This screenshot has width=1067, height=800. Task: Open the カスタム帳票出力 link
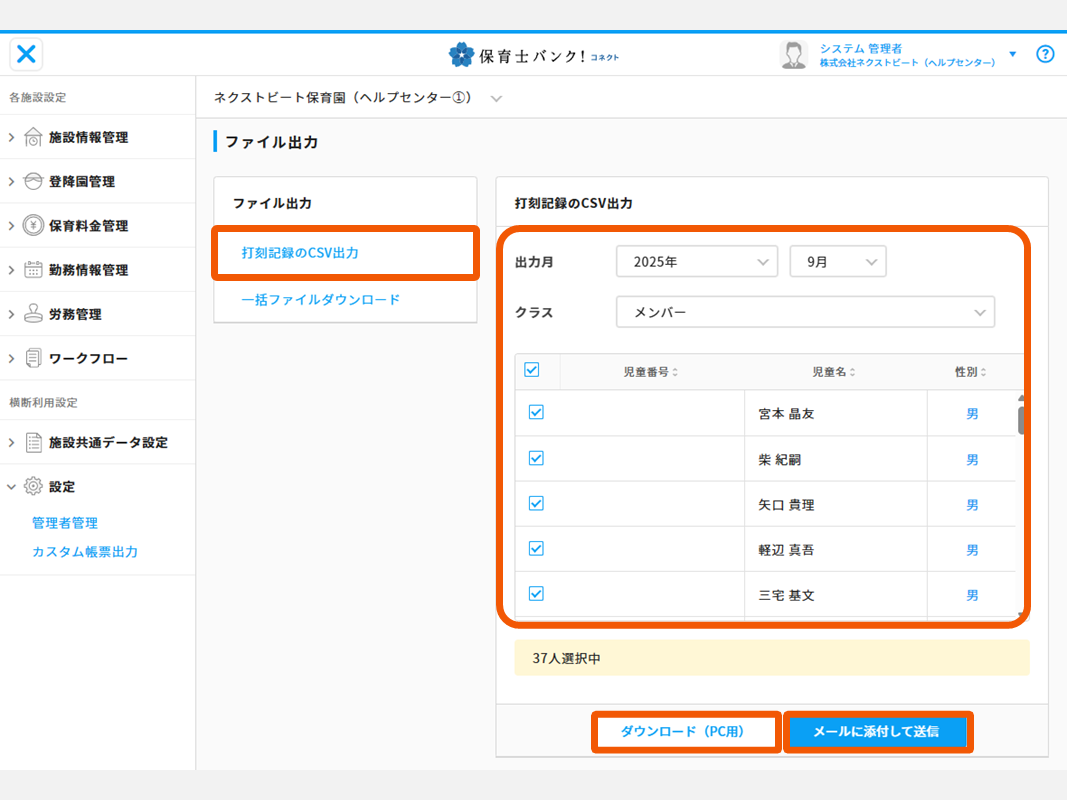[x=85, y=552]
